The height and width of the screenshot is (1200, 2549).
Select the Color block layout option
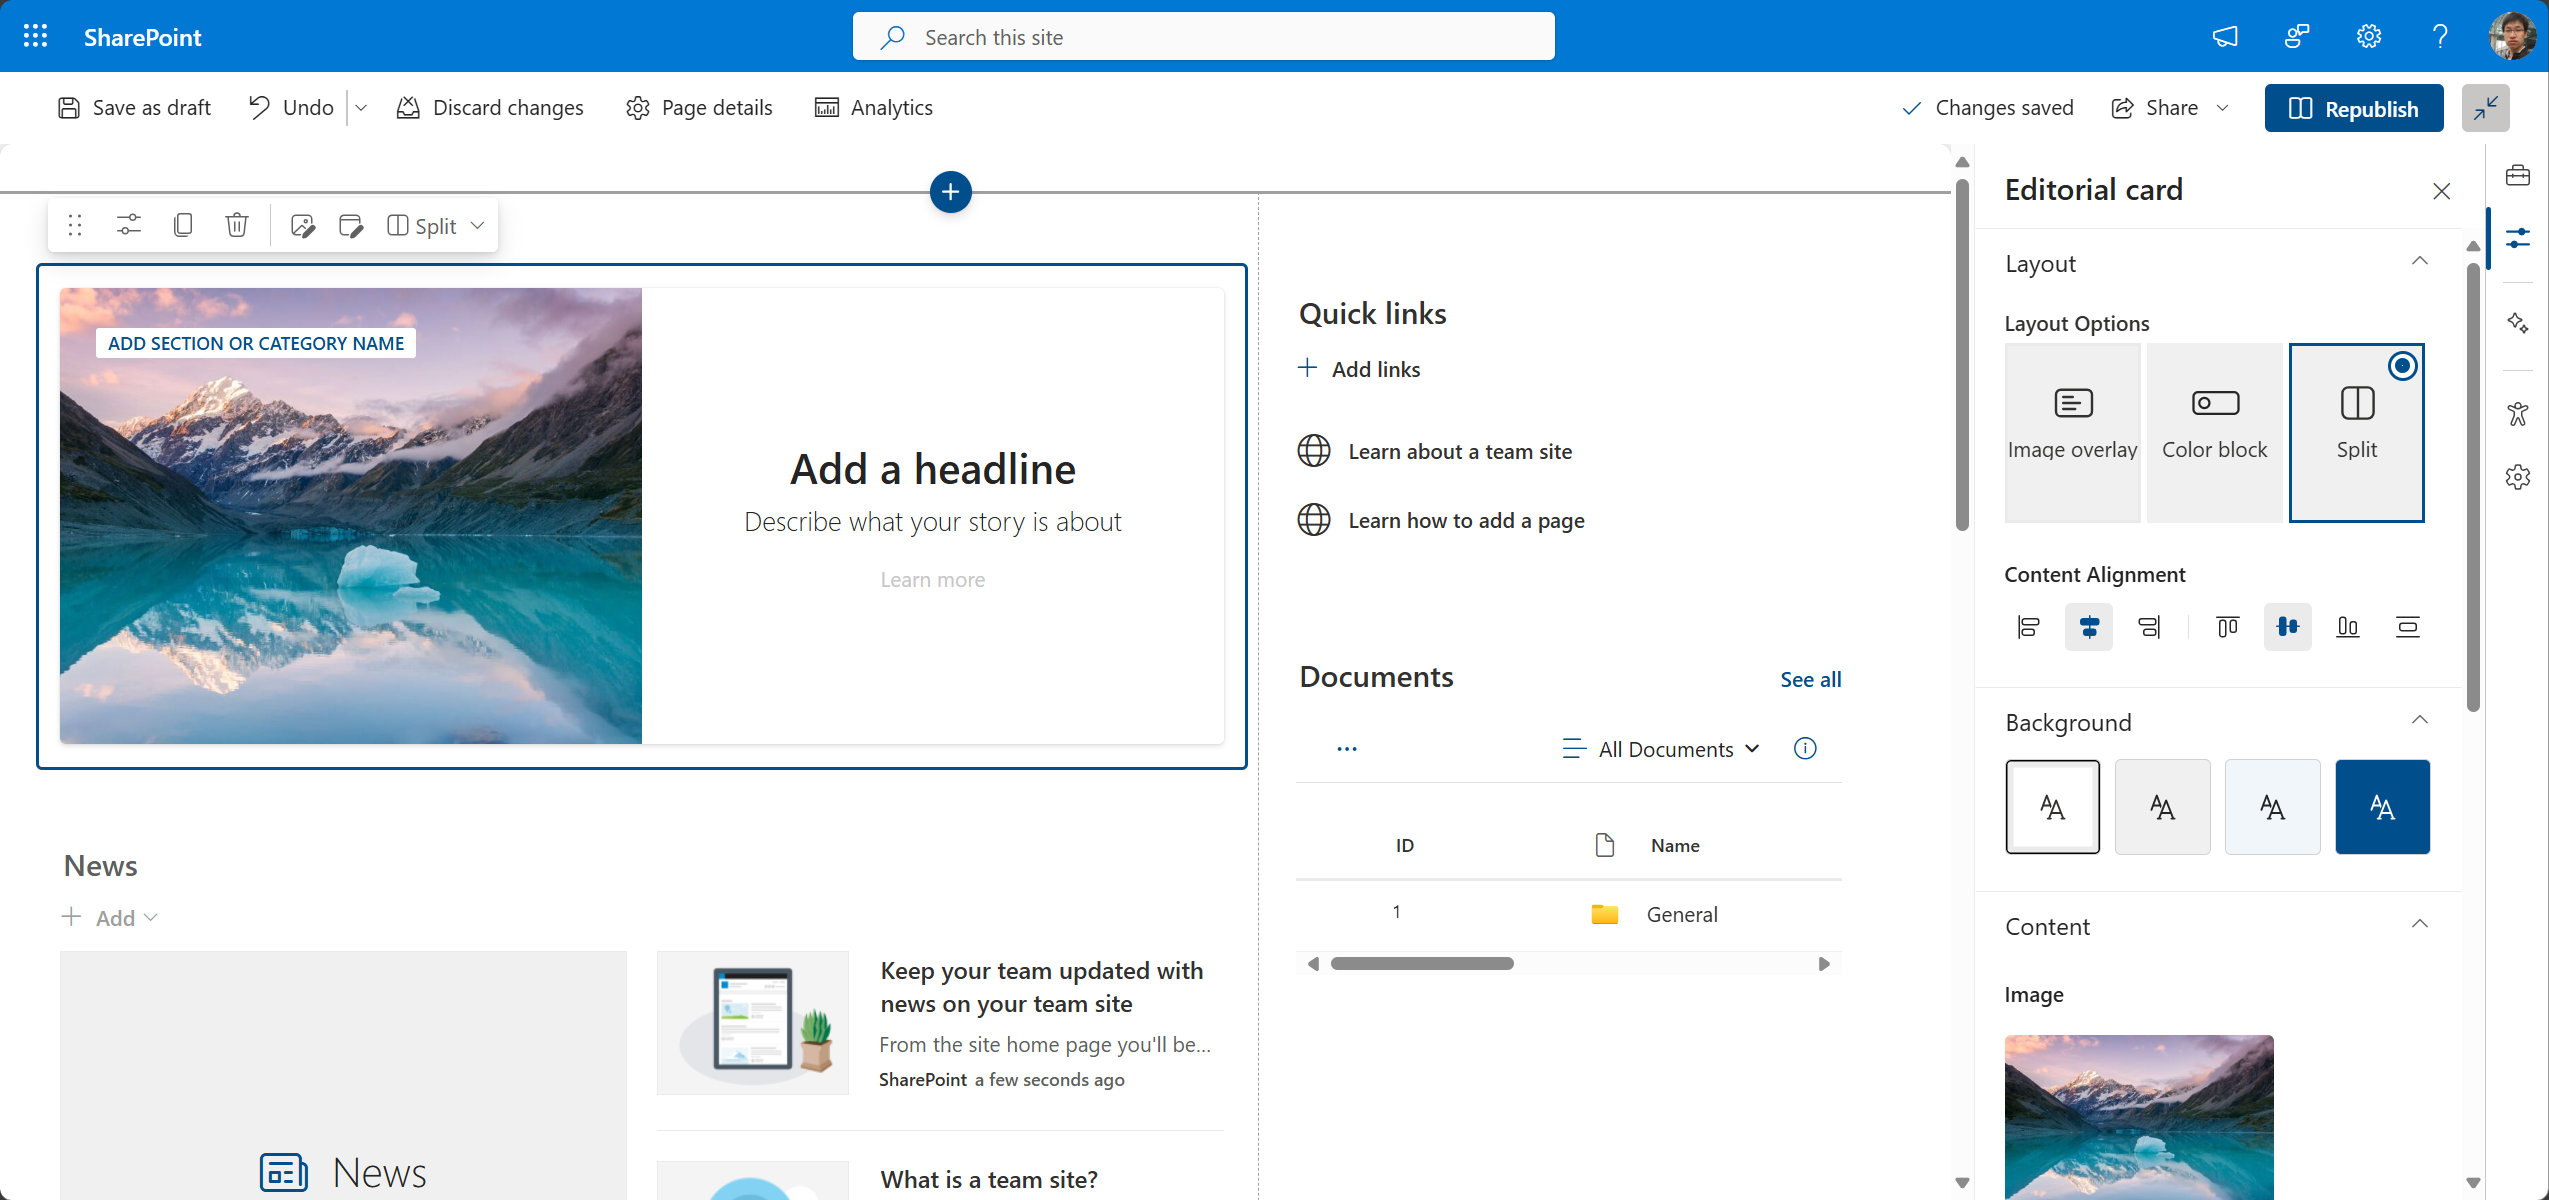pos(2214,432)
